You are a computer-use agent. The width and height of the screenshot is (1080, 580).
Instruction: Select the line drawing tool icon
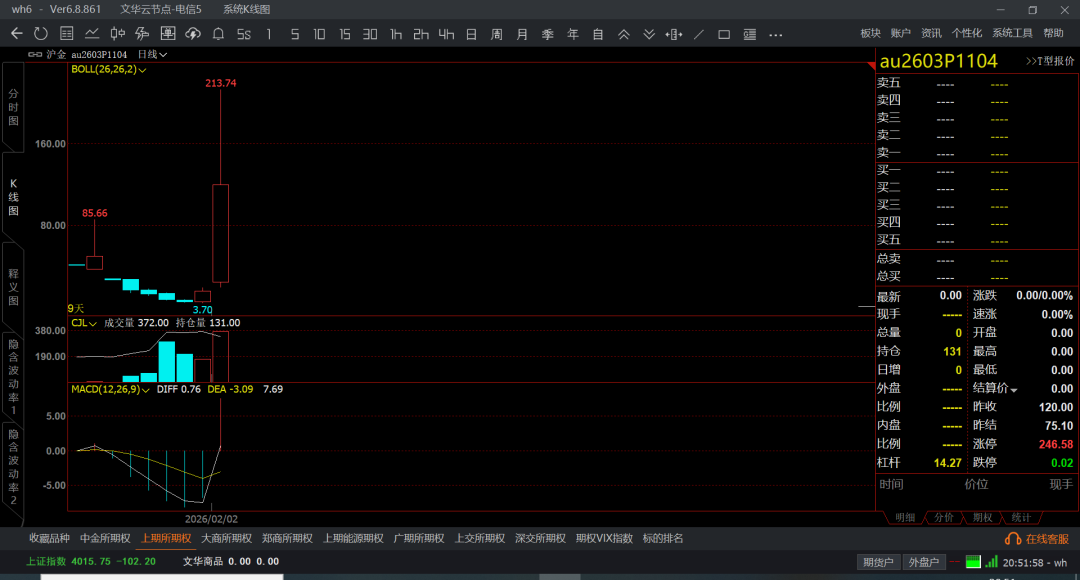tap(699, 34)
